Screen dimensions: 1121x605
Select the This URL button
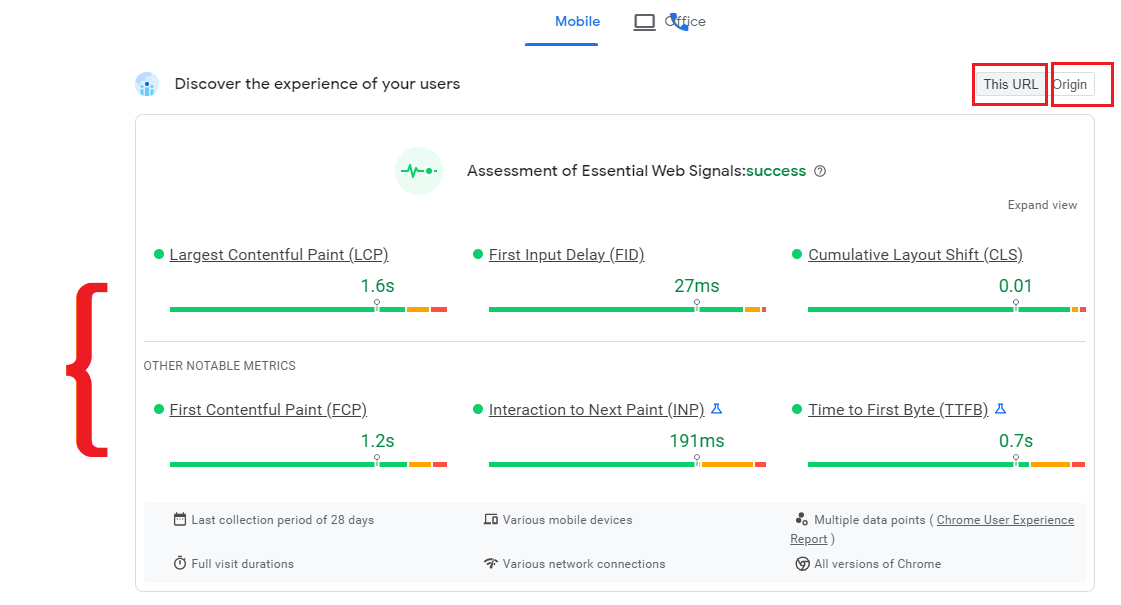tap(1010, 84)
